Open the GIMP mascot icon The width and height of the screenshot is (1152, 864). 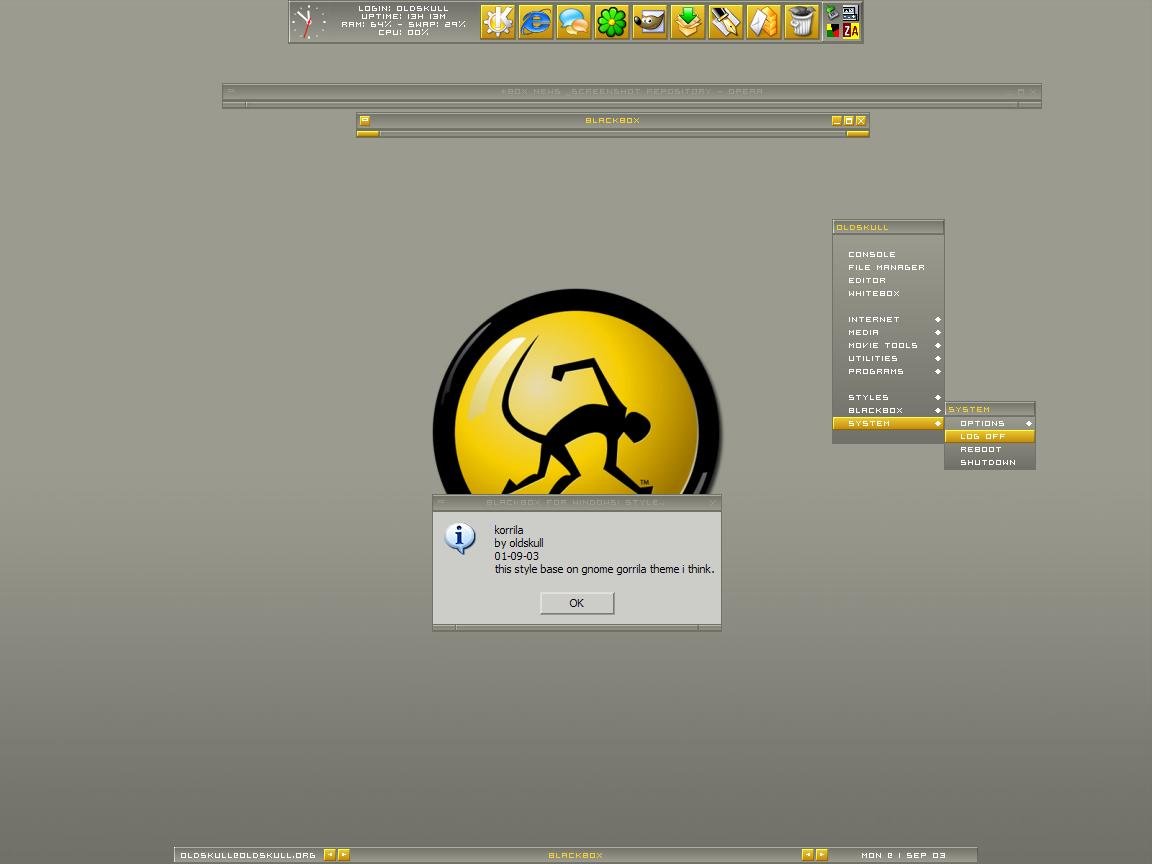coord(650,21)
